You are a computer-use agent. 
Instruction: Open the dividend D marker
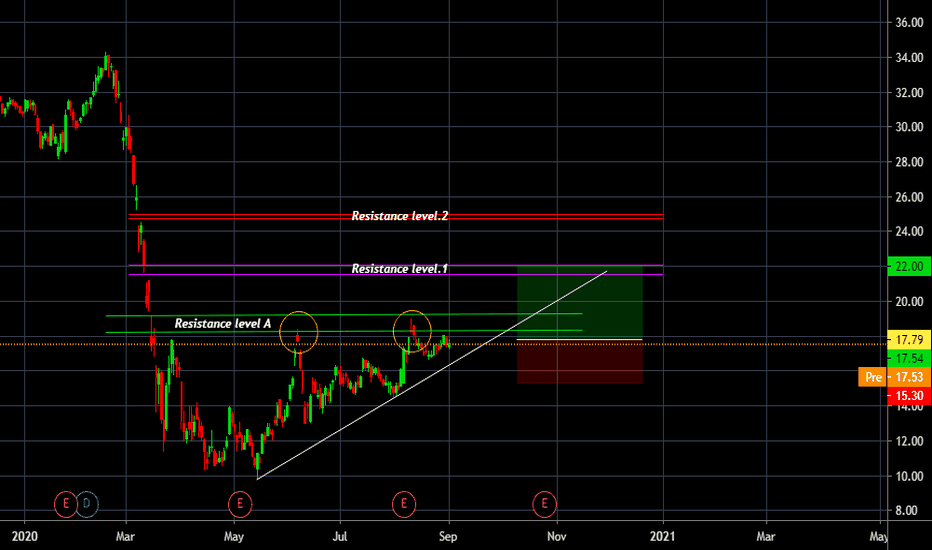click(87, 504)
